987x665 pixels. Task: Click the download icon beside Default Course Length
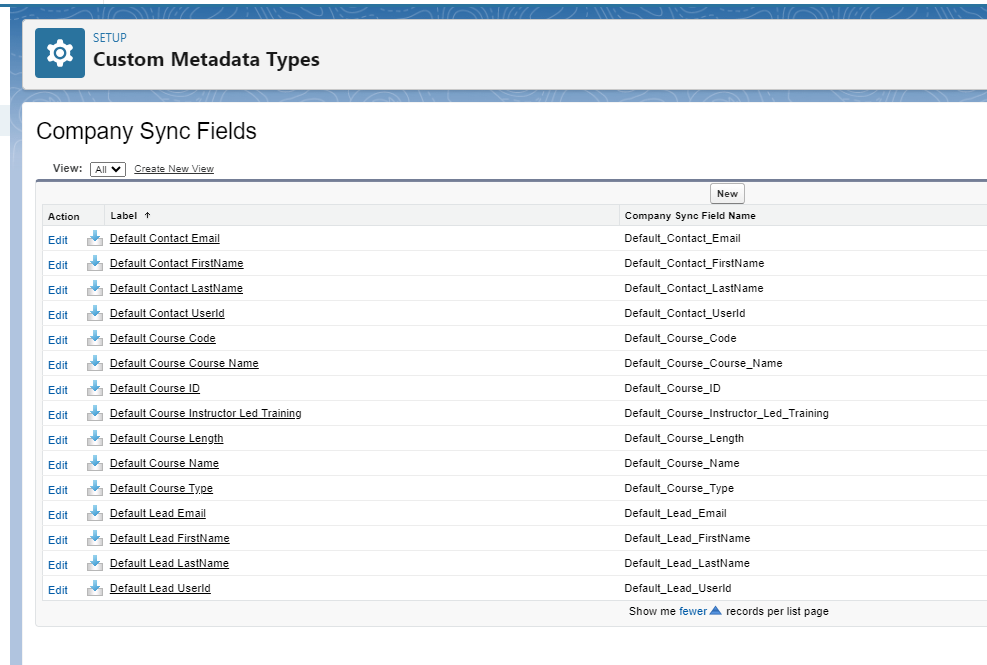tap(94, 439)
